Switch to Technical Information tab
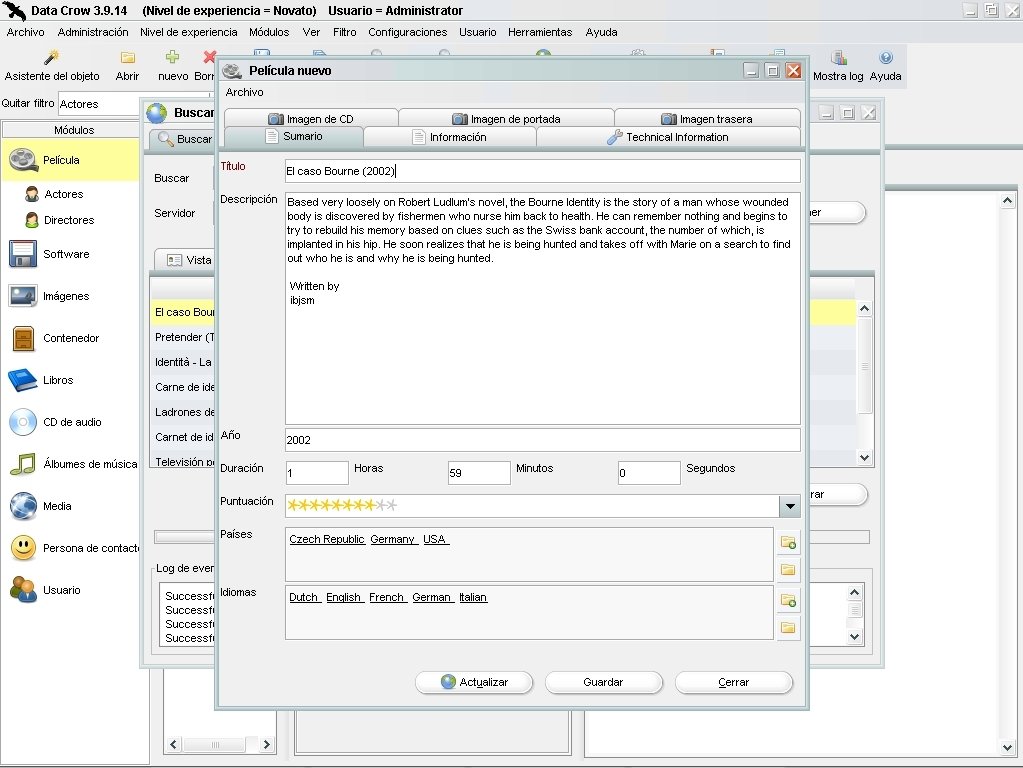Viewport: 1023px width, 768px height. 668,137
